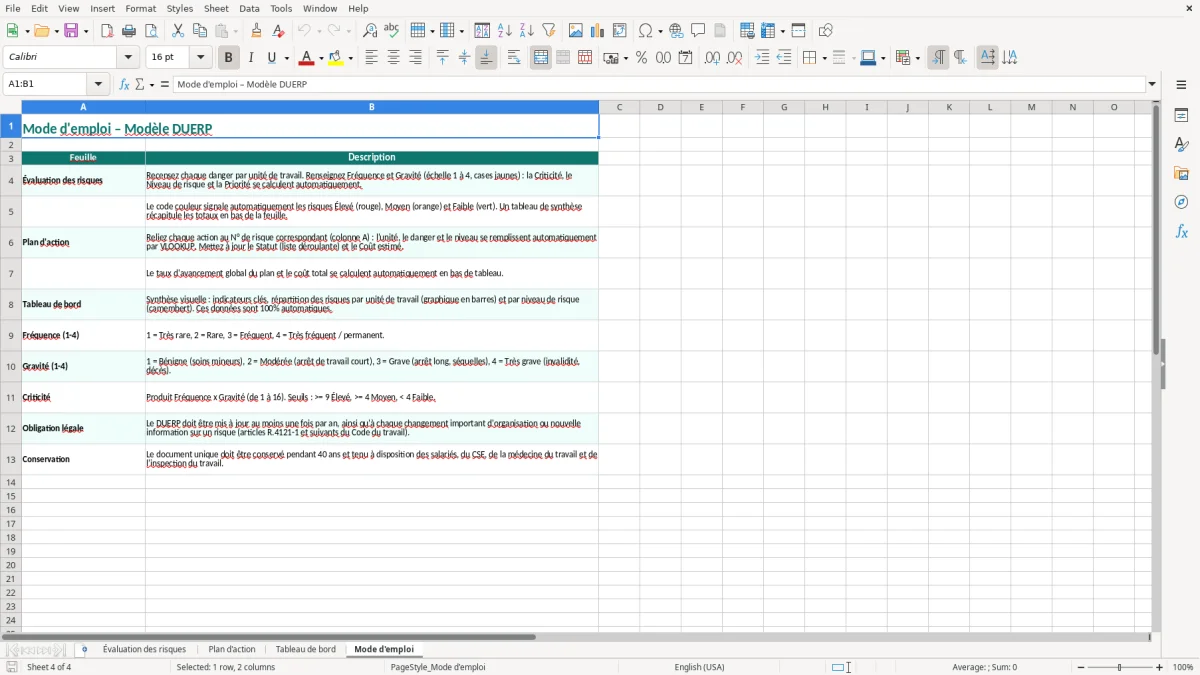The width and height of the screenshot is (1200, 675).
Task: Click the zoom slider in the status bar
Action: click(x=1120, y=667)
